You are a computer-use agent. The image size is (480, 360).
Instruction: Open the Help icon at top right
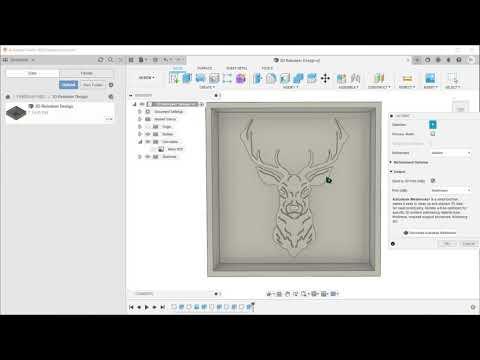[459, 60]
